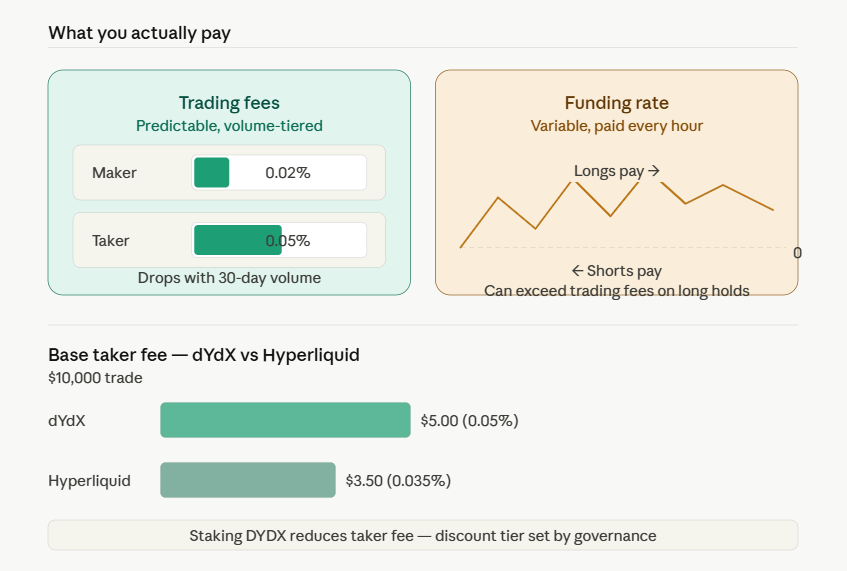Screen dimensions: 847x571
Task: Click the Staking DYDX governance note banner
Action: point(423,535)
